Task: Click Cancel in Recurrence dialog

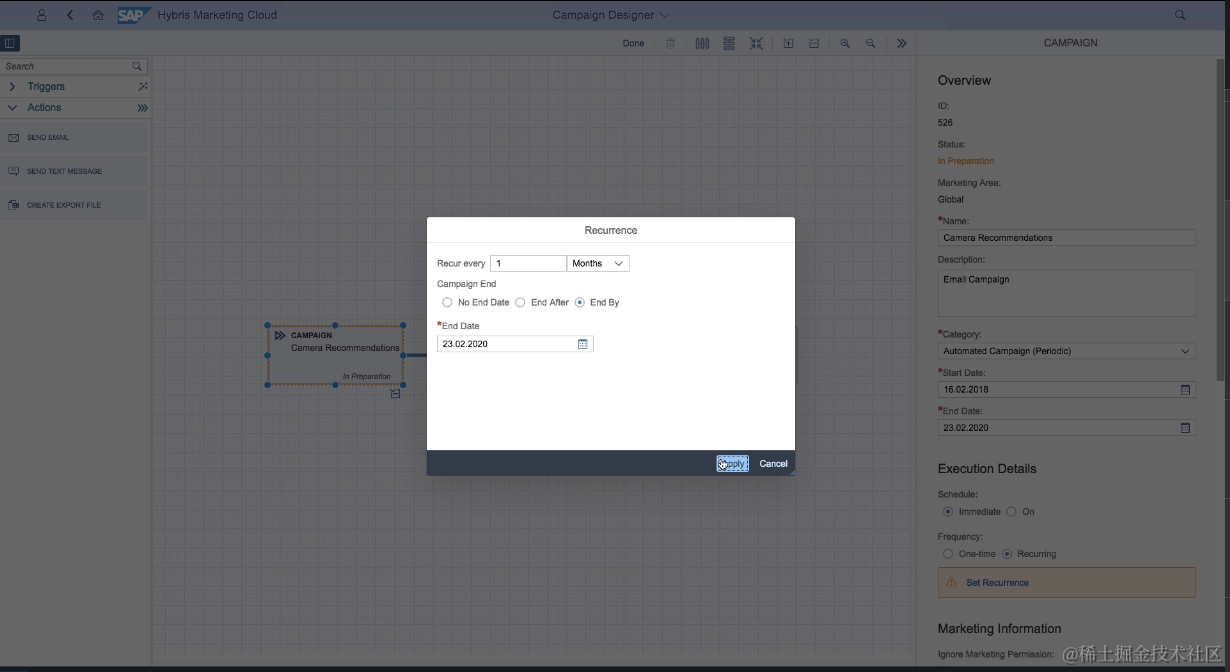Action: 773,463
